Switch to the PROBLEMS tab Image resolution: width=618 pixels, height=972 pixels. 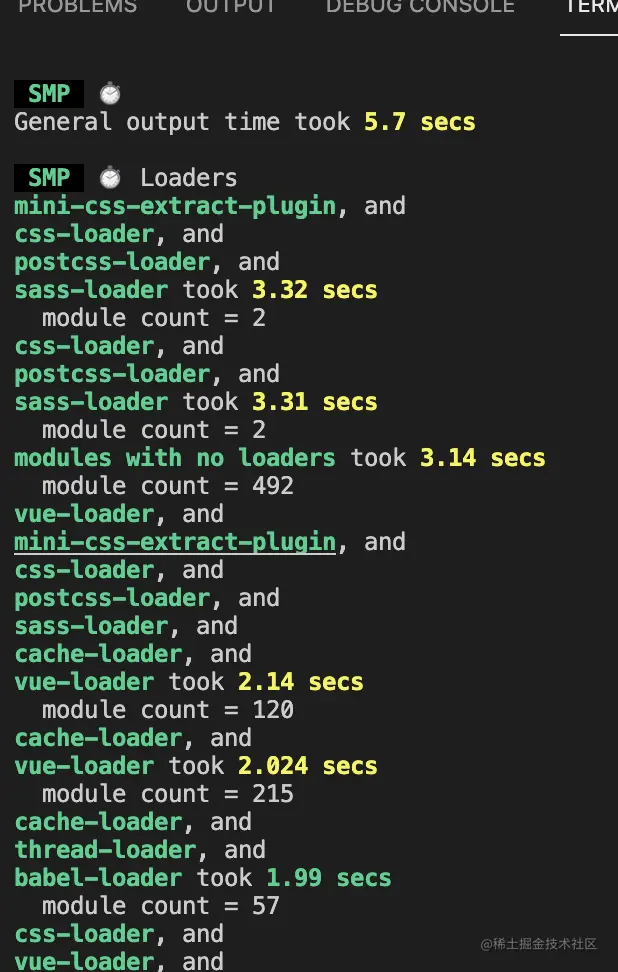(x=77, y=8)
